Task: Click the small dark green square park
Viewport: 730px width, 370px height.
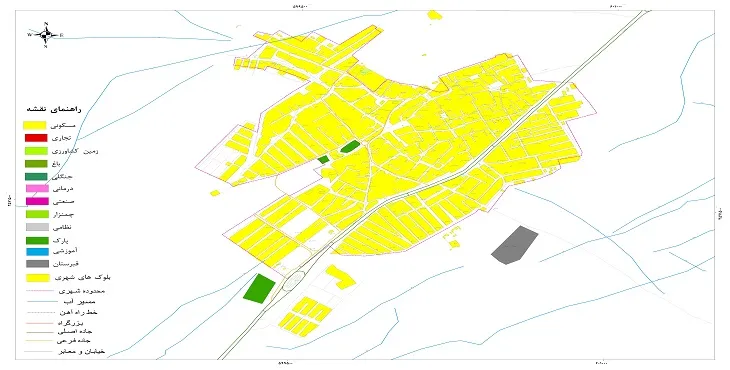Action: [324, 160]
